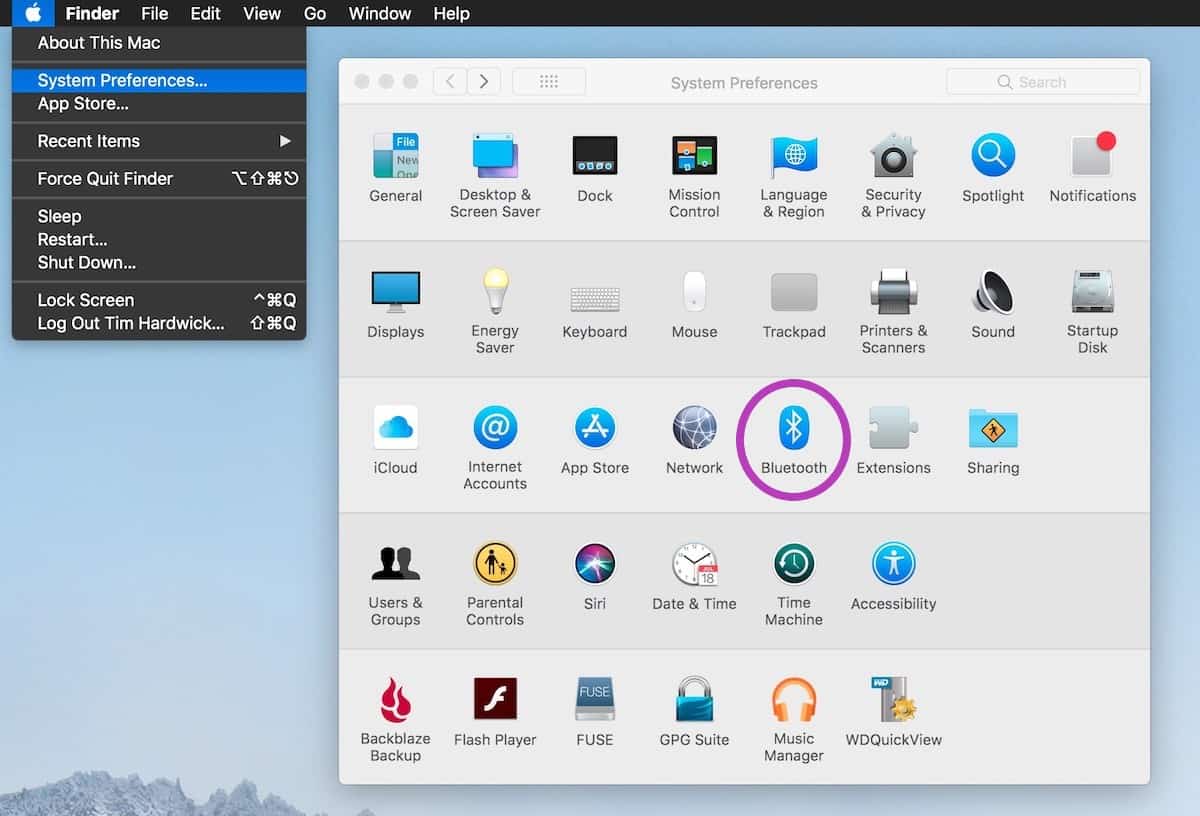Viewport: 1200px width, 816px height.
Task: Choose Sleep from the Apple menu
Action: 159,216
